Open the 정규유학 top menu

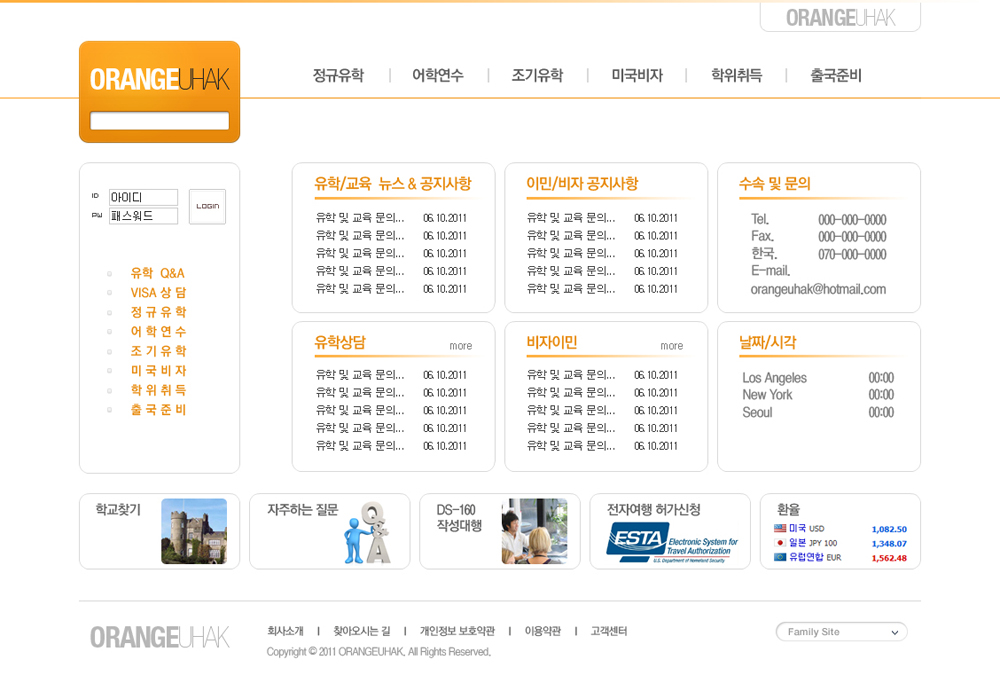click(338, 75)
